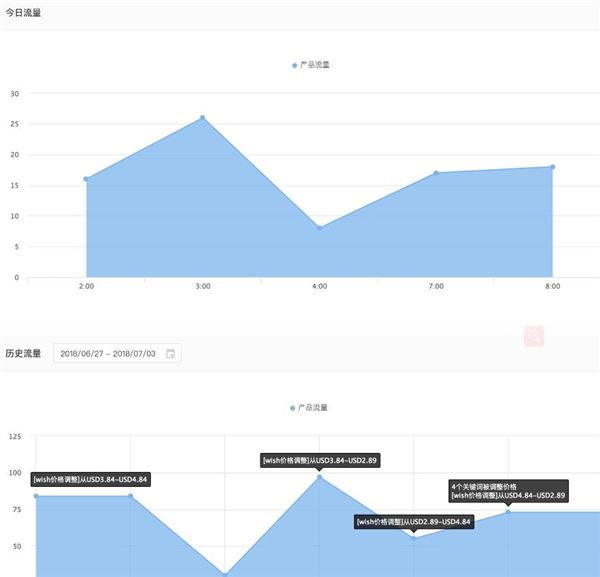Click history chart point under 4个关键词 label
Viewport: 600px width, 577px height.
coord(508,512)
